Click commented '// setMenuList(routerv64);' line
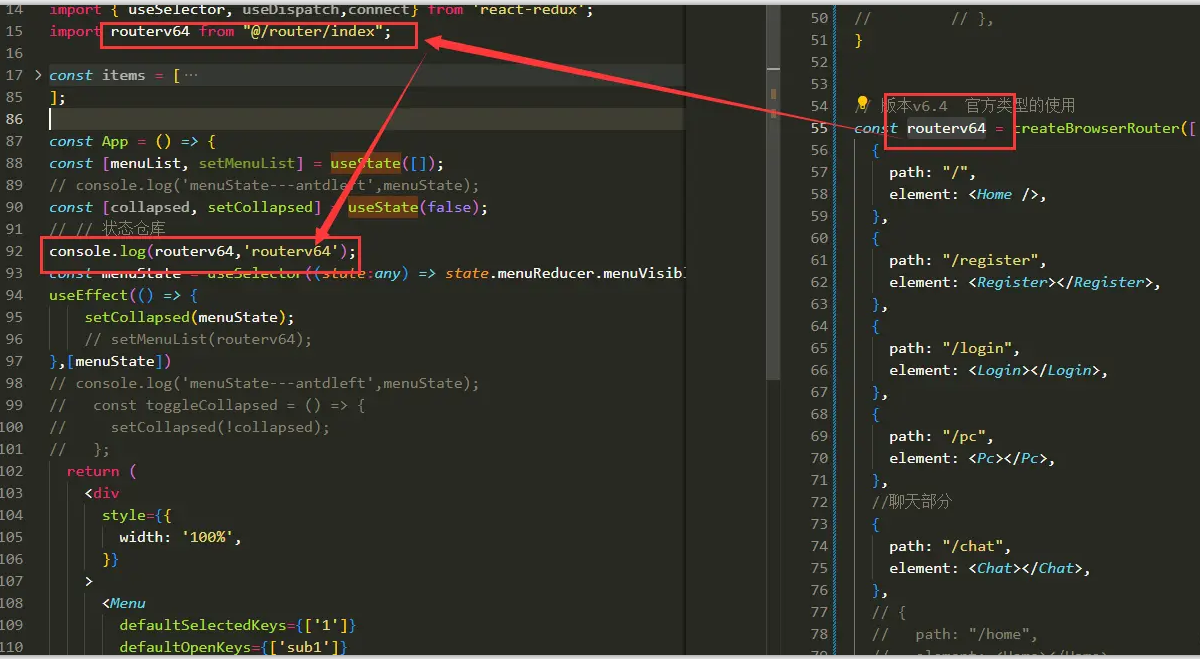The height and width of the screenshot is (659, 1200). [x=198, y=339]
